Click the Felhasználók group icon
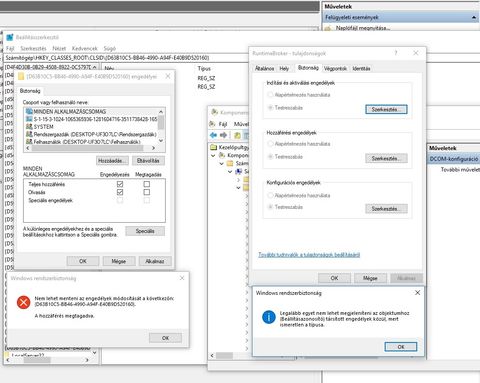Image resolution: width=480 pixels, height=383 pixels. coord(29,142)
